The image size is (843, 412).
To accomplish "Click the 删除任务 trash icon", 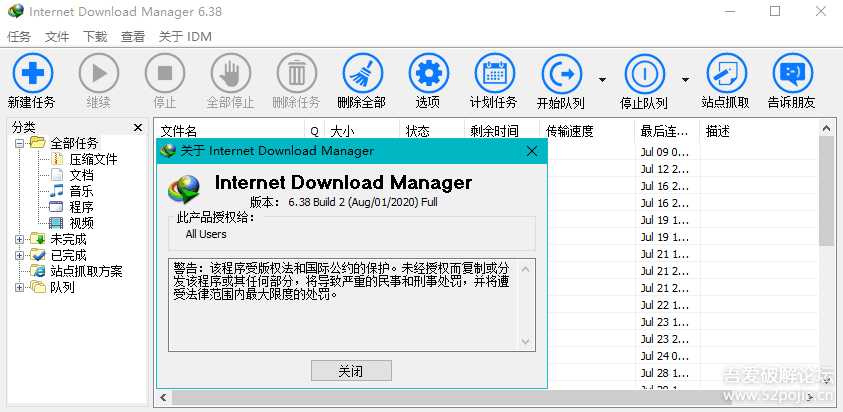I will (x=296, y=73).
